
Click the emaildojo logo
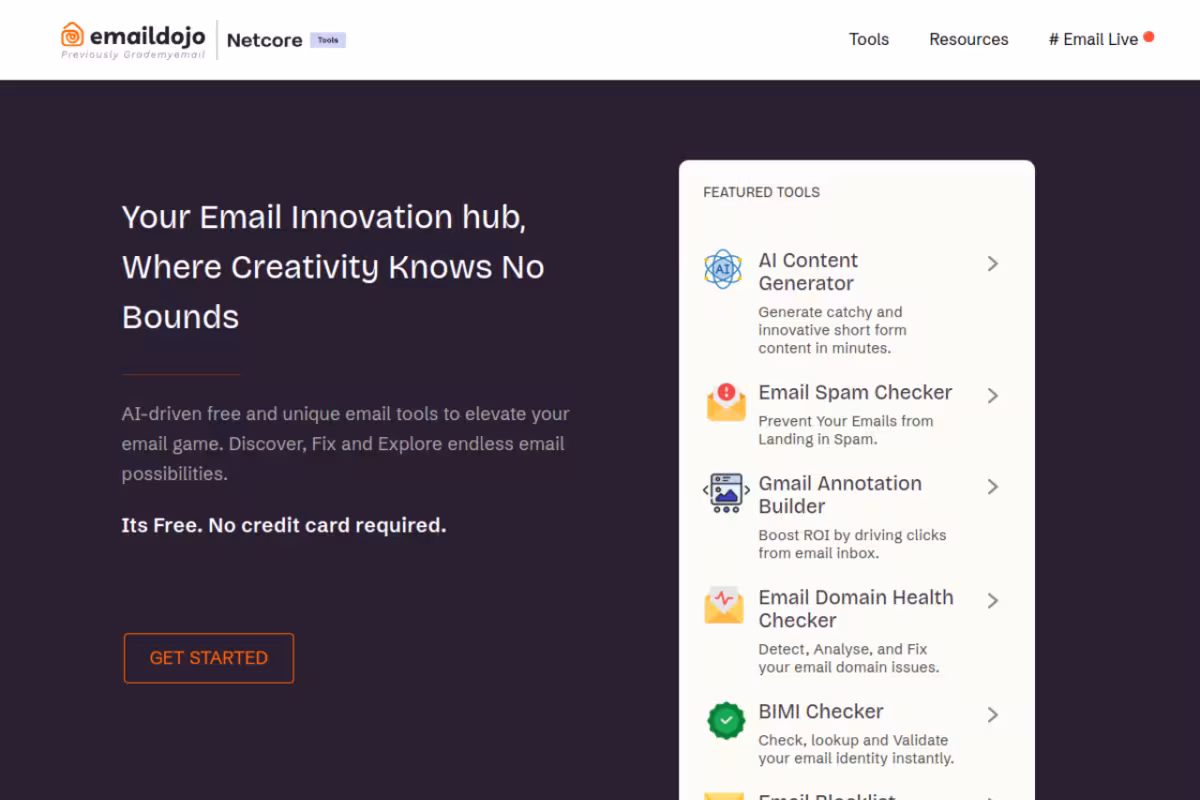[x=133, y=40]
